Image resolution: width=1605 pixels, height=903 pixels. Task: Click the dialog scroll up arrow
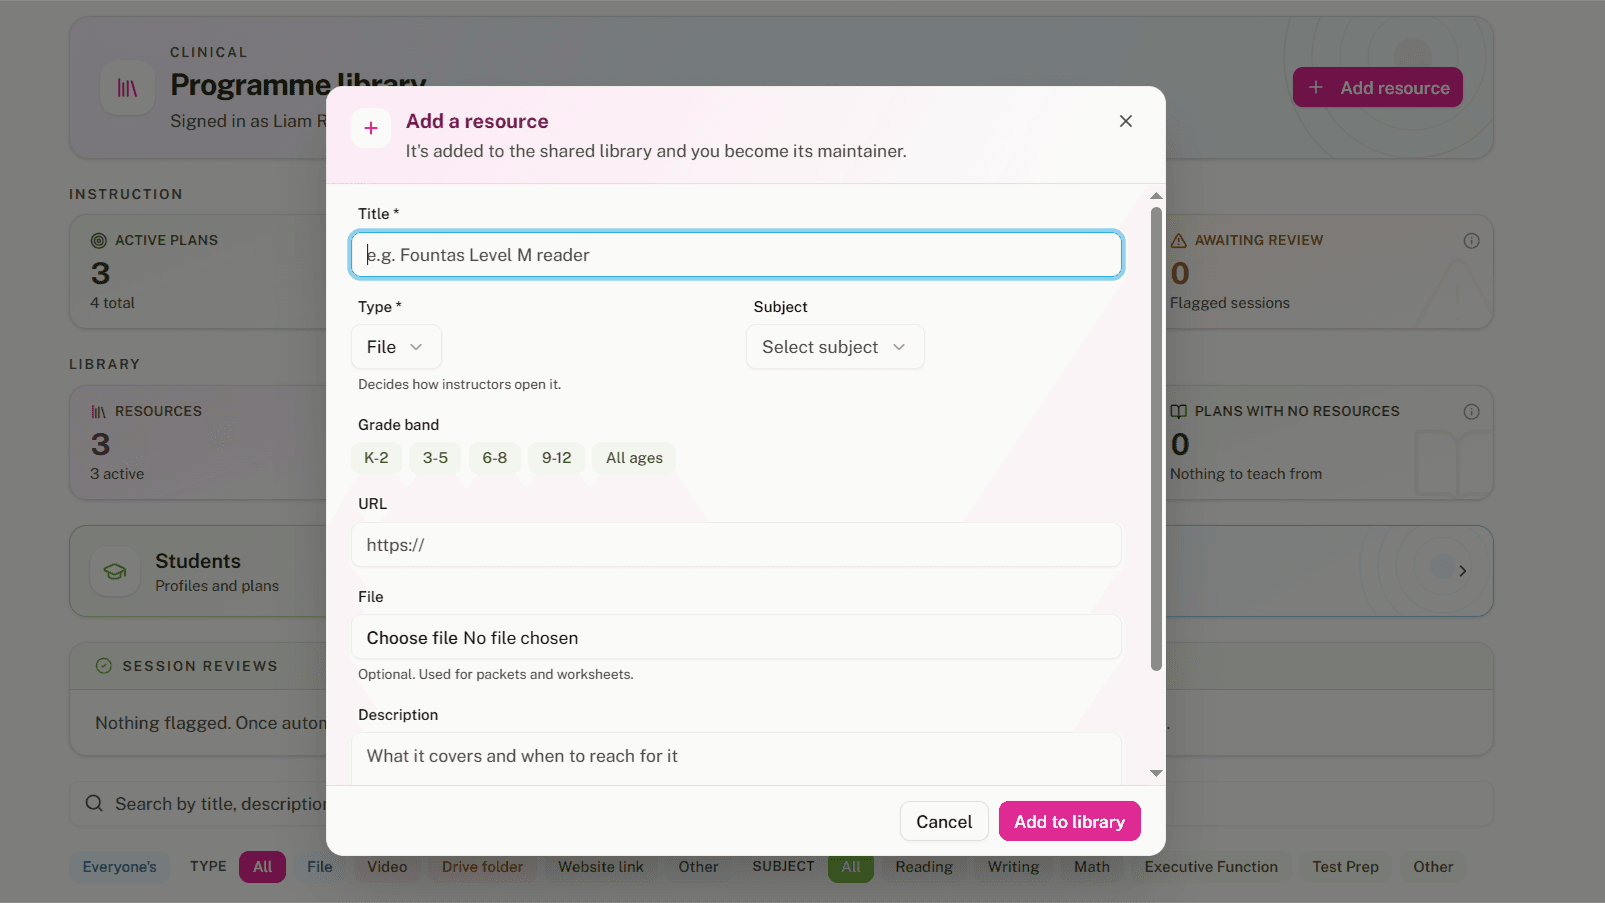click(x=1156, y=196)
